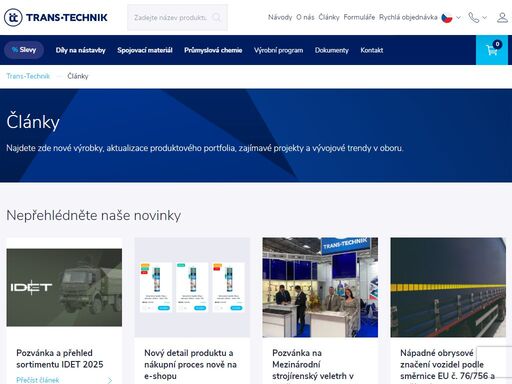Expand the phone contacts chevron

coord(484,17)
